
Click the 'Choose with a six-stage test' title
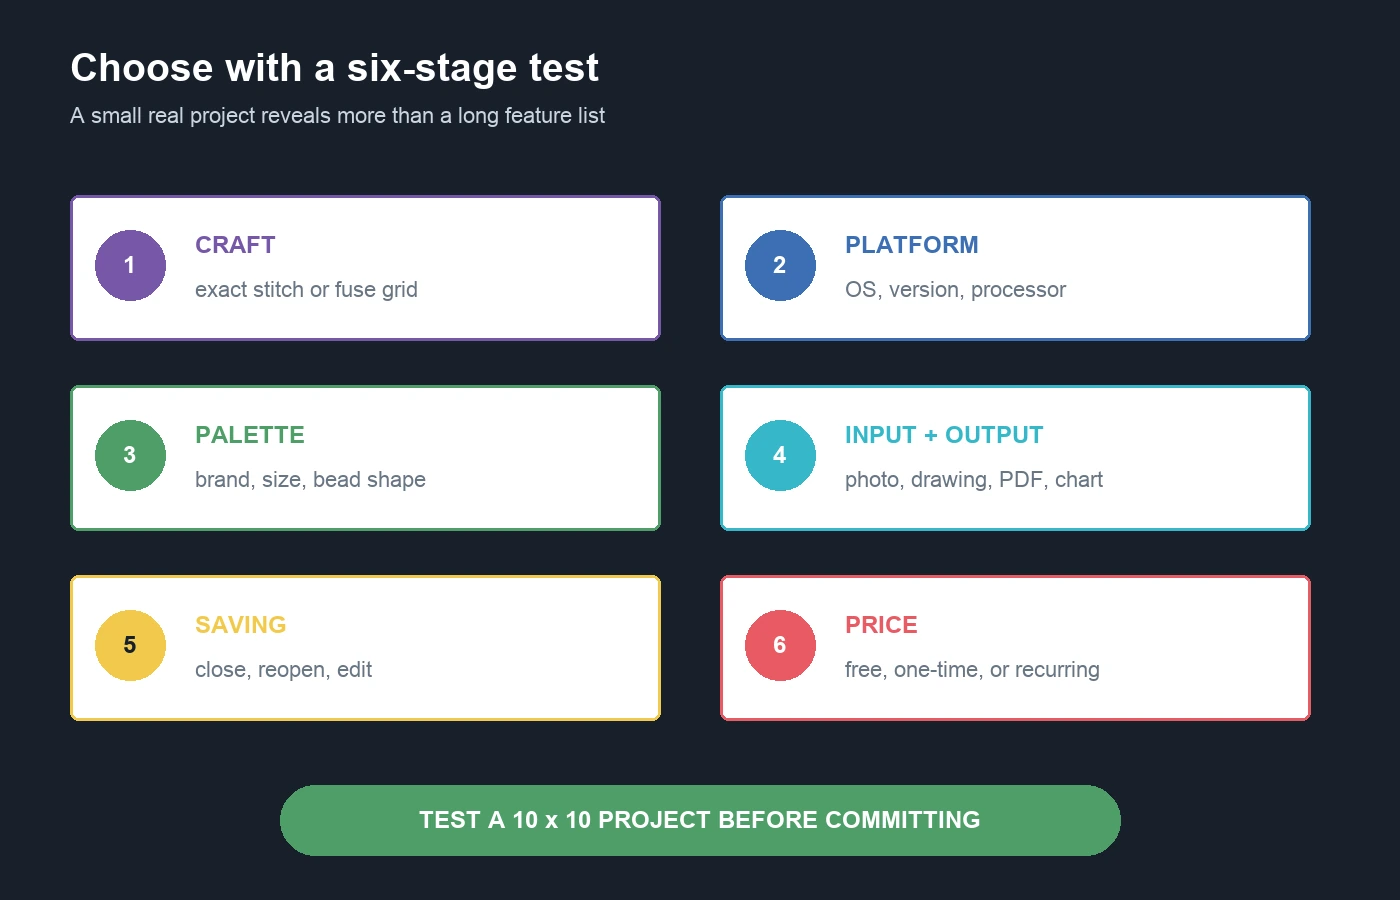point(335,68)
